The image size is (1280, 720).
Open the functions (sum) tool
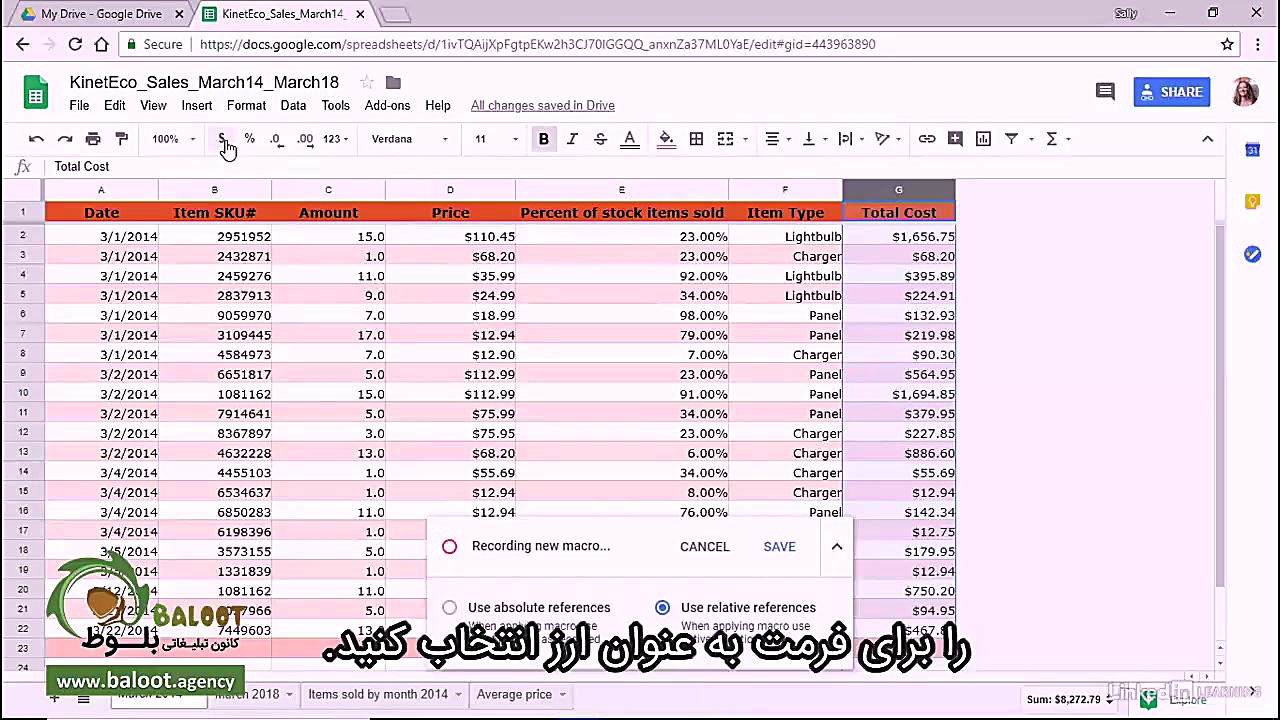[1052, 139]
